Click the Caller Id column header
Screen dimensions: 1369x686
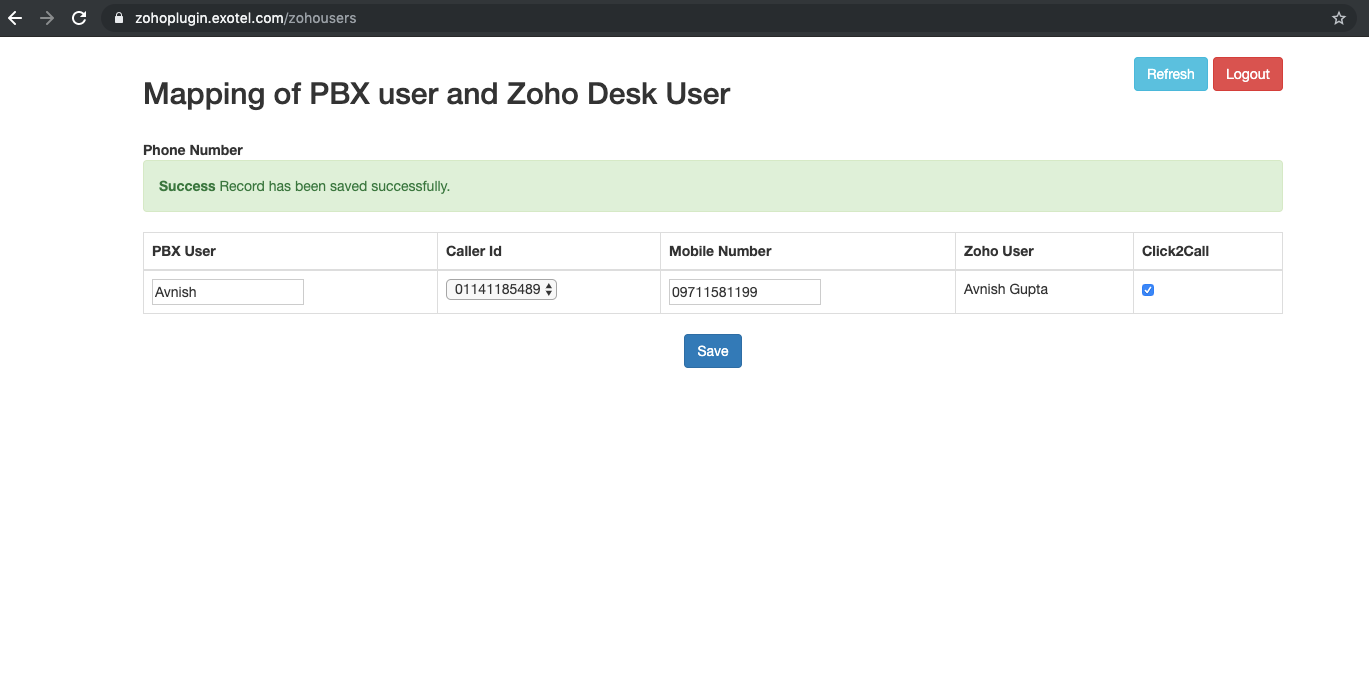click(x=549, y=251)
